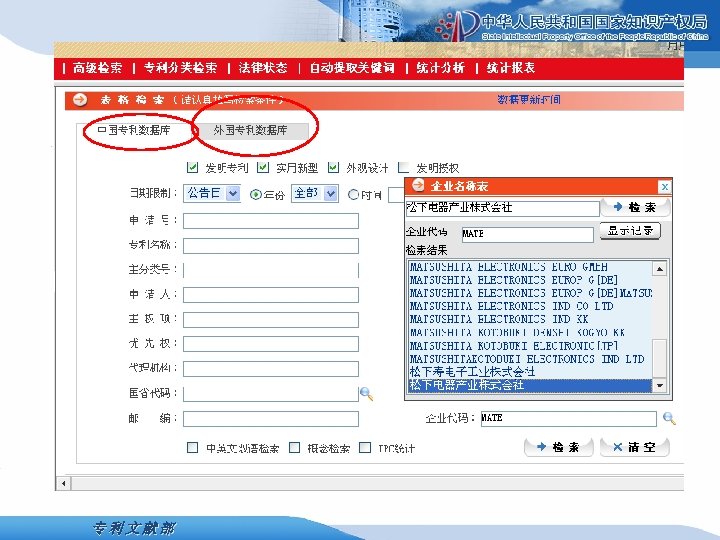Click the 邮编 input field
720x540 pixels.
pos(271,419)
